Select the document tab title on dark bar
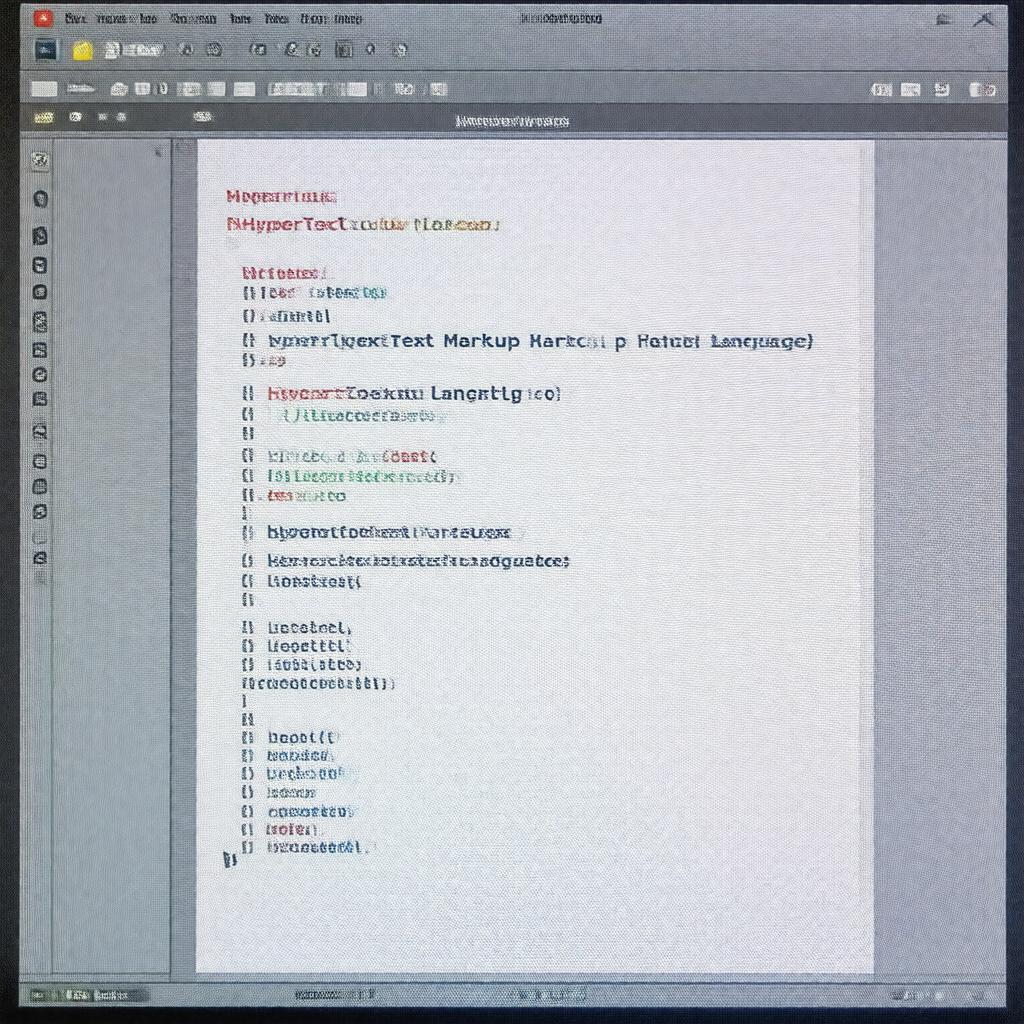 [x=512, y=121]
